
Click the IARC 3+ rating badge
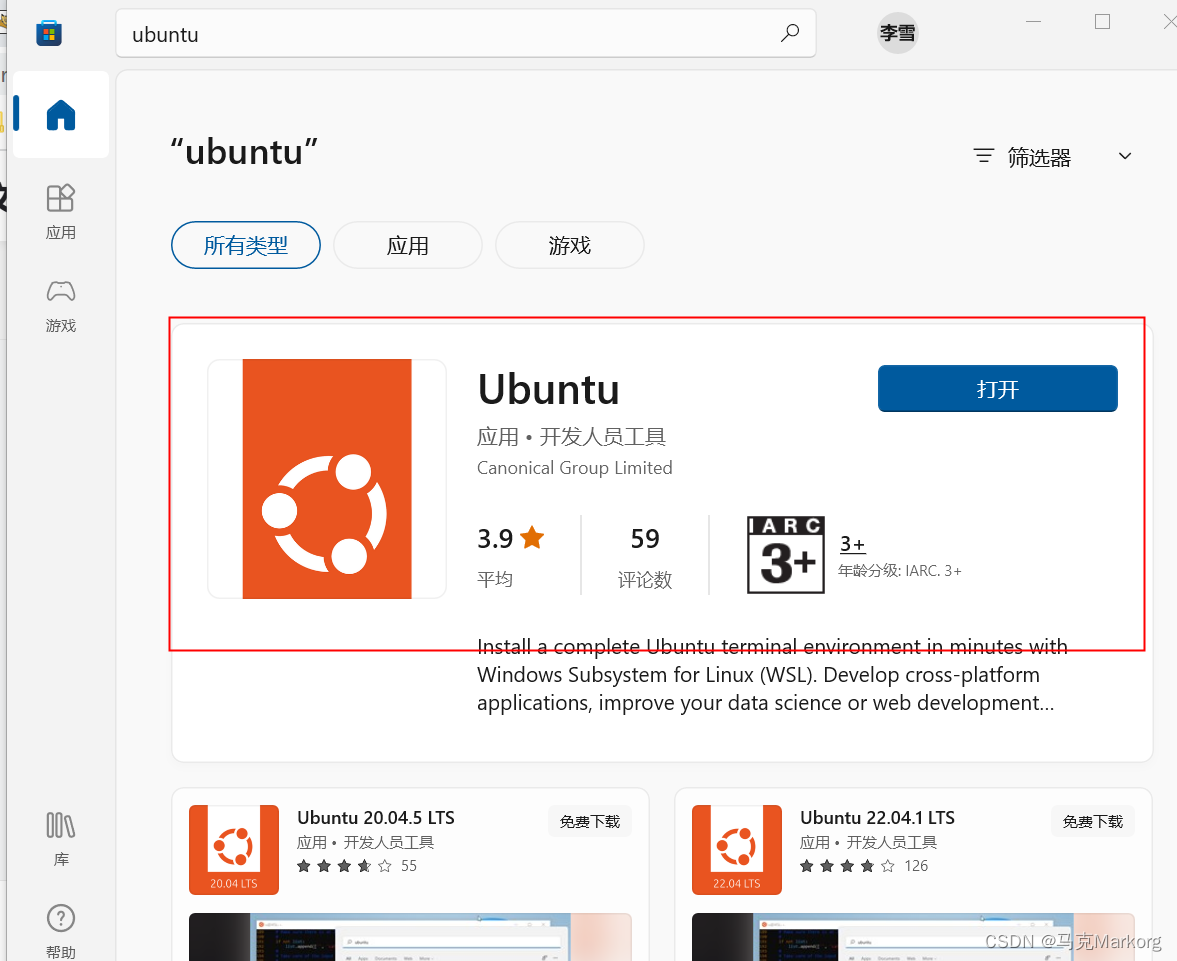786,555
